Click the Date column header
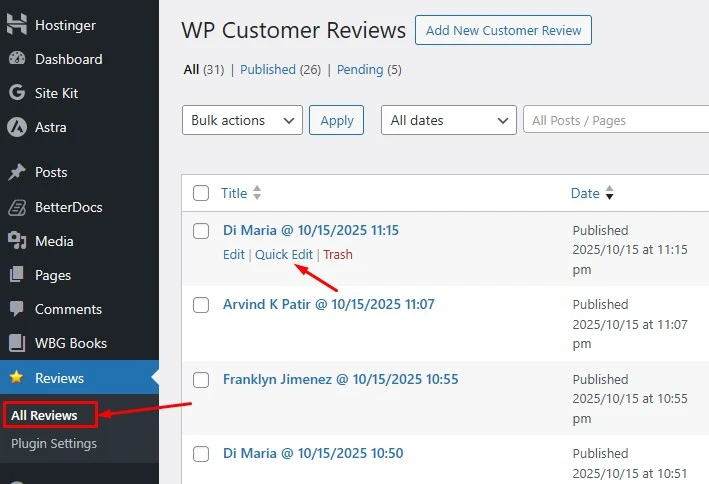Image resolution: width=709 pixels, height=484 pixels. point(585,193)
